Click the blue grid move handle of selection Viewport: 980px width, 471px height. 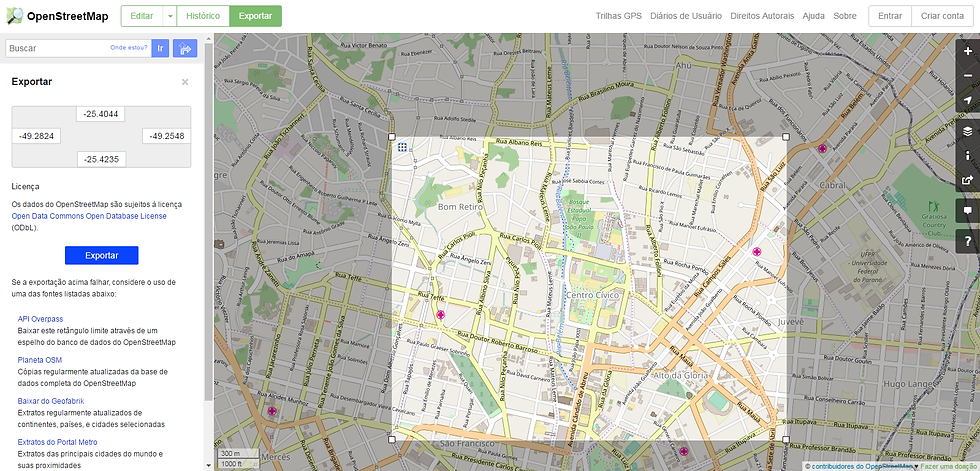[x=402, y=146]
